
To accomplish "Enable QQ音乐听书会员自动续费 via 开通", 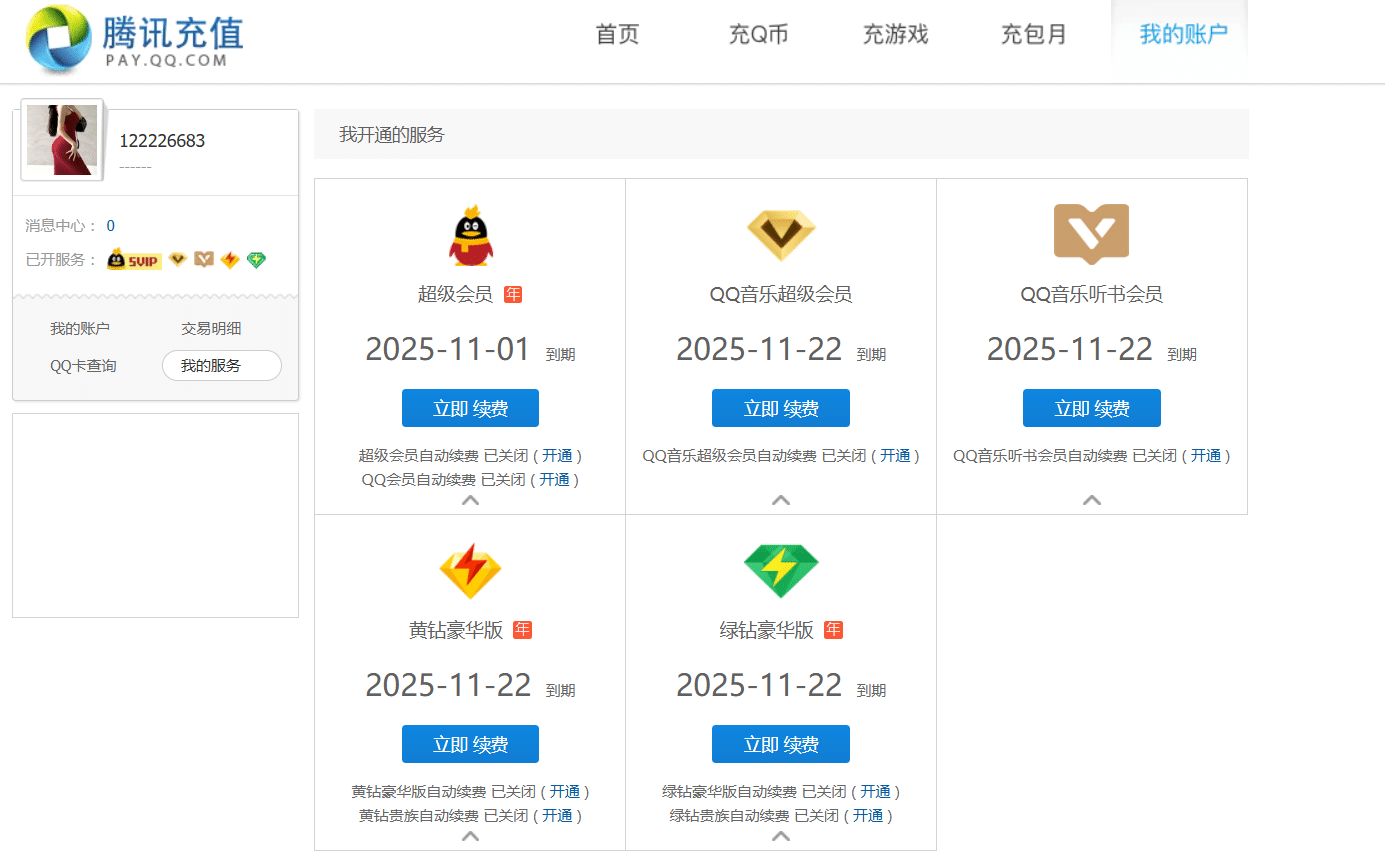I will [x=1206, y=456].
